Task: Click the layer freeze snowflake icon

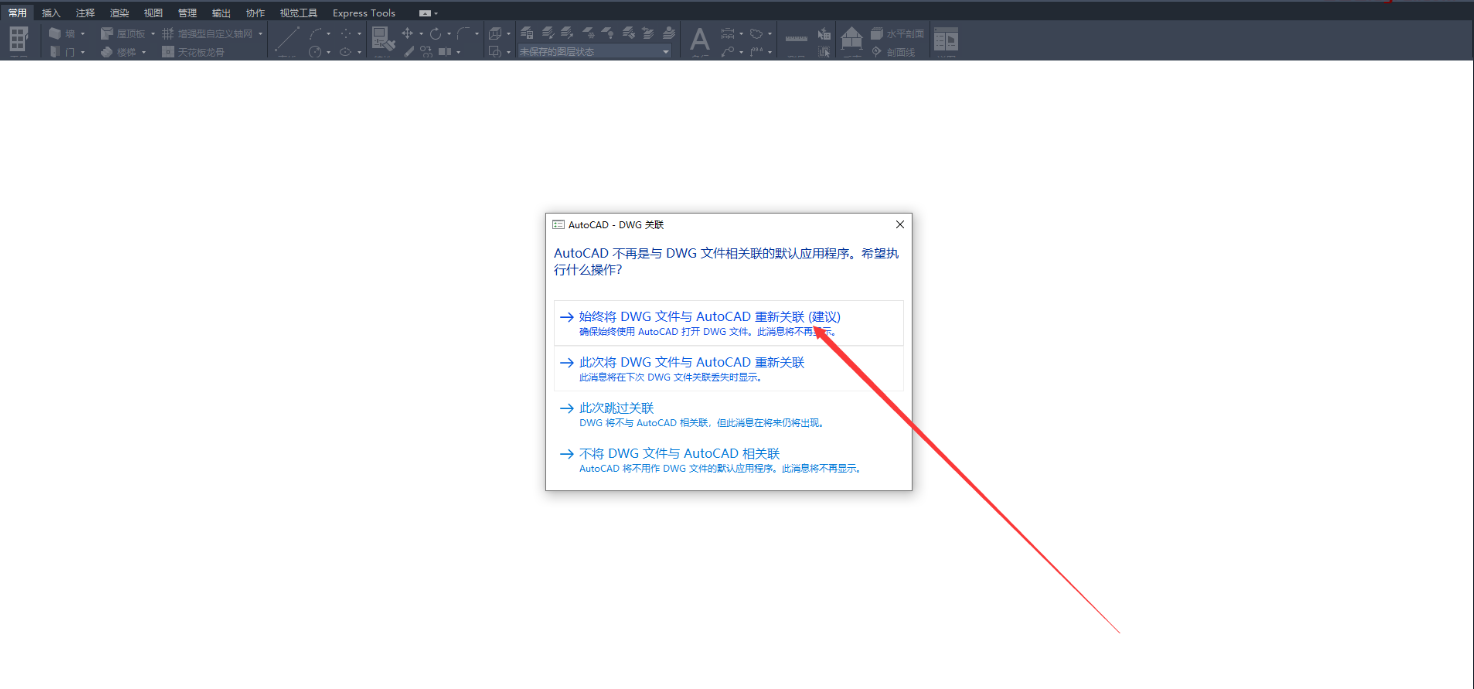Action: tap(588, 33)
